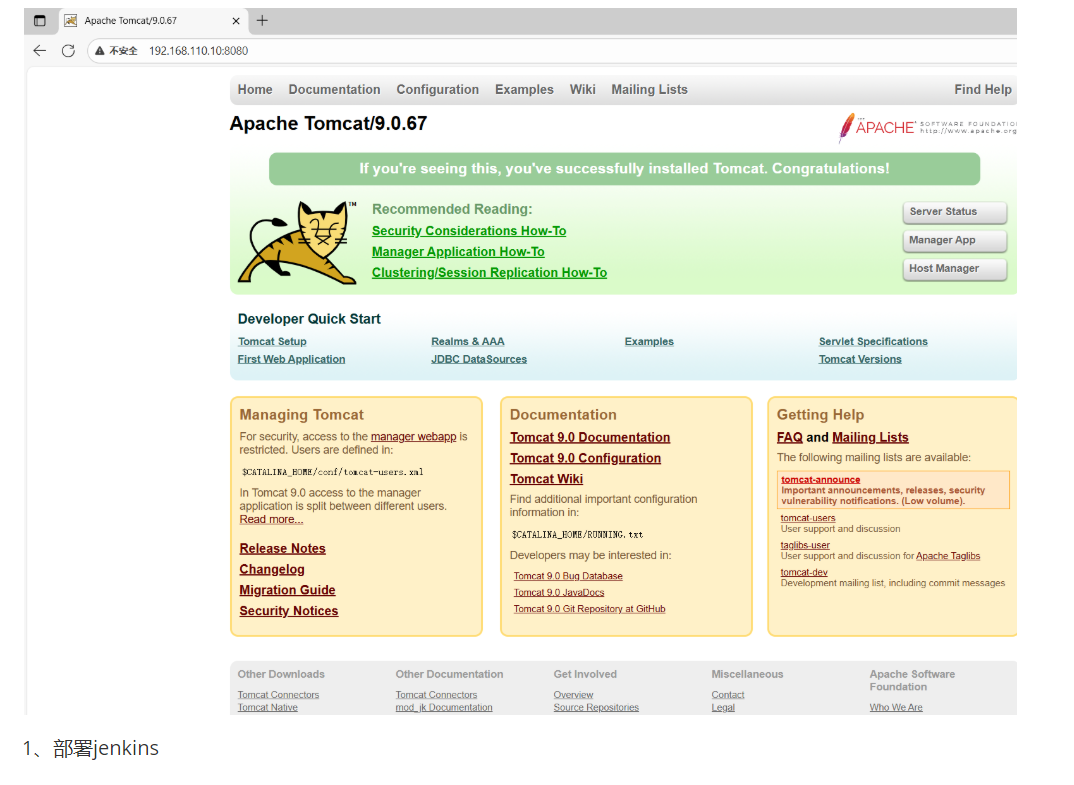This screenshot has width=1074, height=785.
Task: Open the Security Notices link
Action: [288, 611]
